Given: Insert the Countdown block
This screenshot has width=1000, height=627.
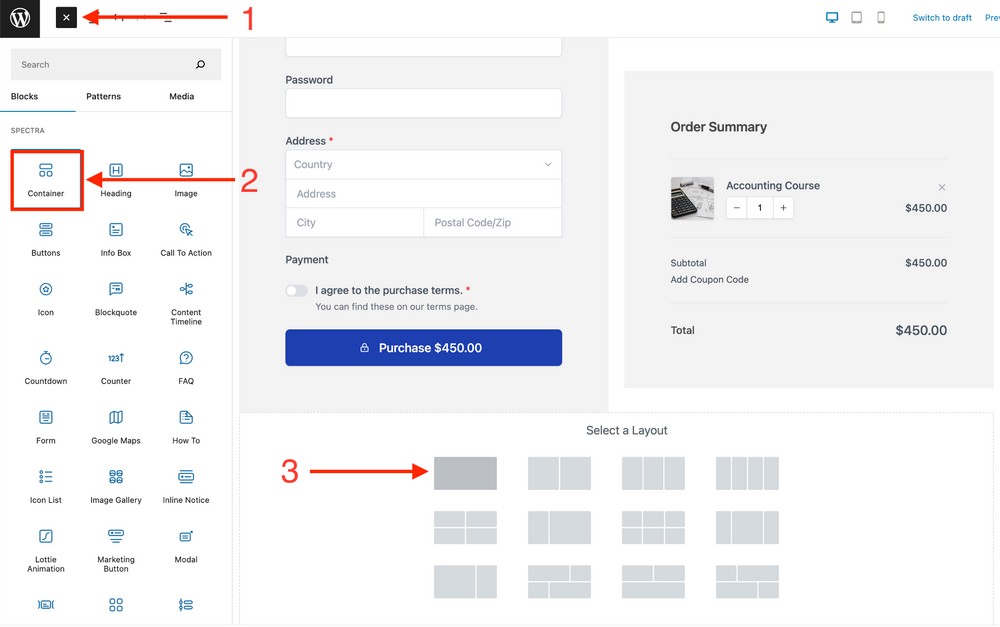Looking at the screenshot, I should point(46,366).
